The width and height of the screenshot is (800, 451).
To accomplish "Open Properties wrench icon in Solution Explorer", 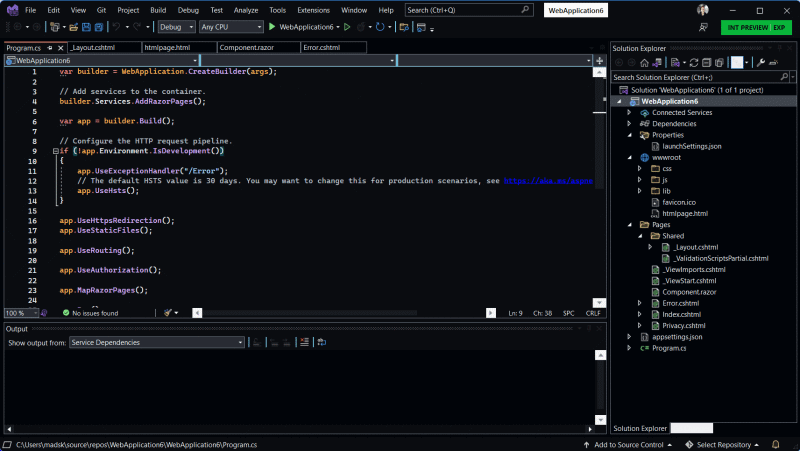I will coord(761,62).
